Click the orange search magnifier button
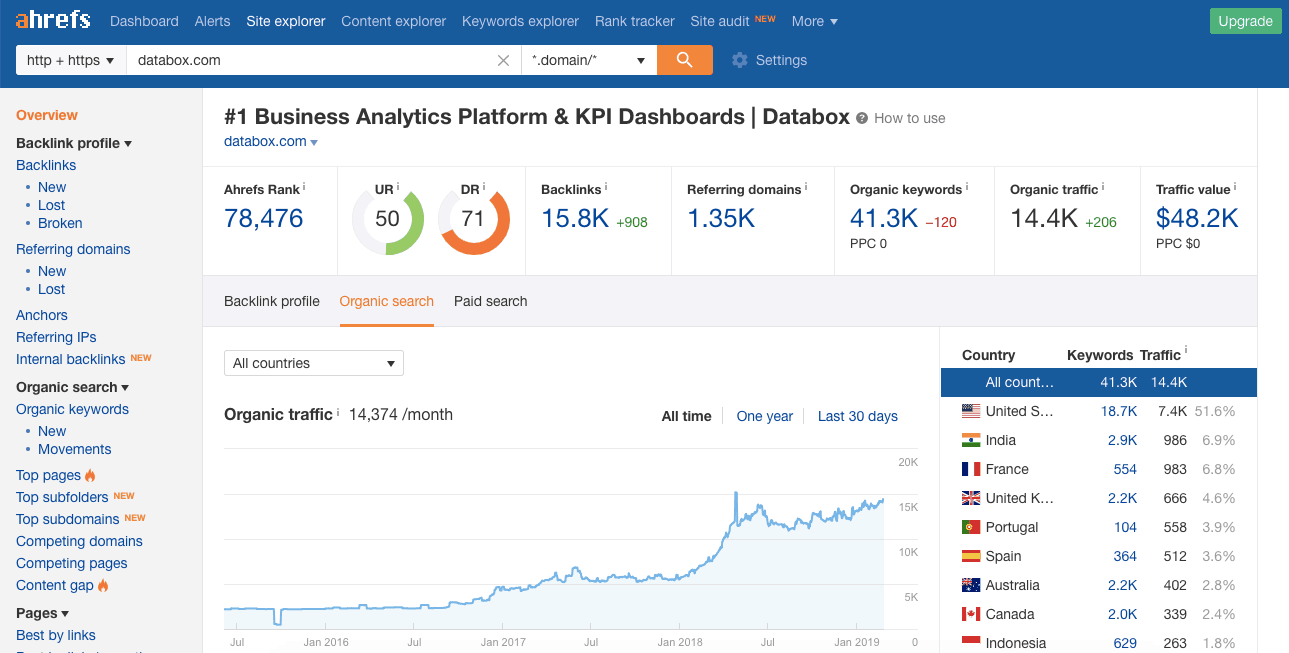Image resolution: width=1289 pixels, height=653 pixels. (684, 60)
